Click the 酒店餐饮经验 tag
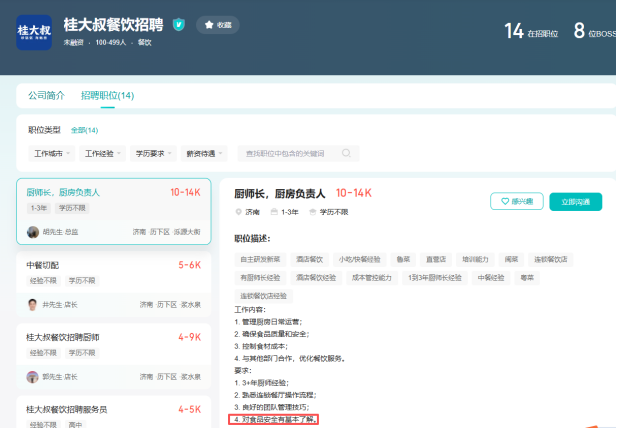Viewport: 617px width, 428px height. click(x=316, y=278)
